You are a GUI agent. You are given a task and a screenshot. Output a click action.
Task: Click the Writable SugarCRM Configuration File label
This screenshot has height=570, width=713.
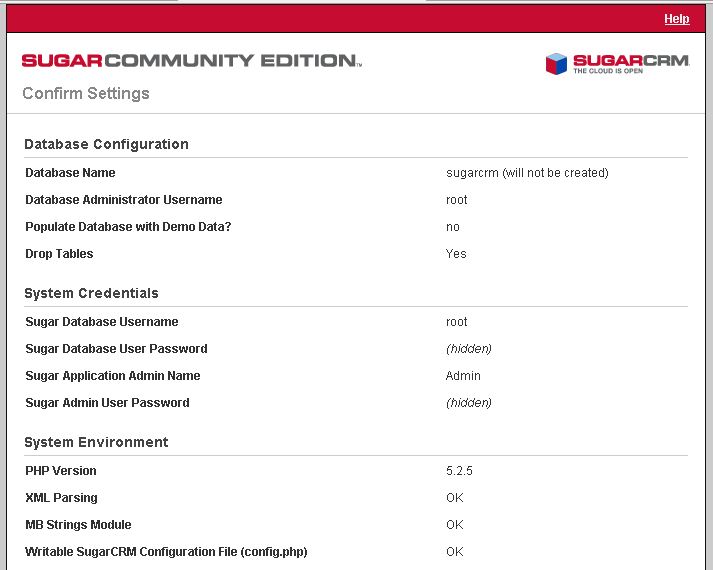[166, 552]
